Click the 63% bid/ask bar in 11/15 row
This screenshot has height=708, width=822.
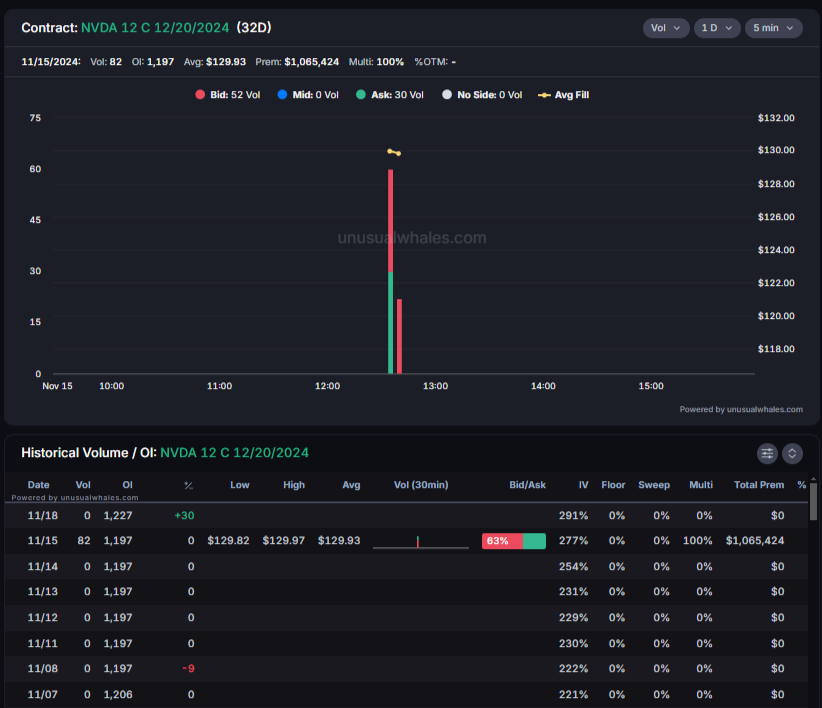tap(514, 541)
